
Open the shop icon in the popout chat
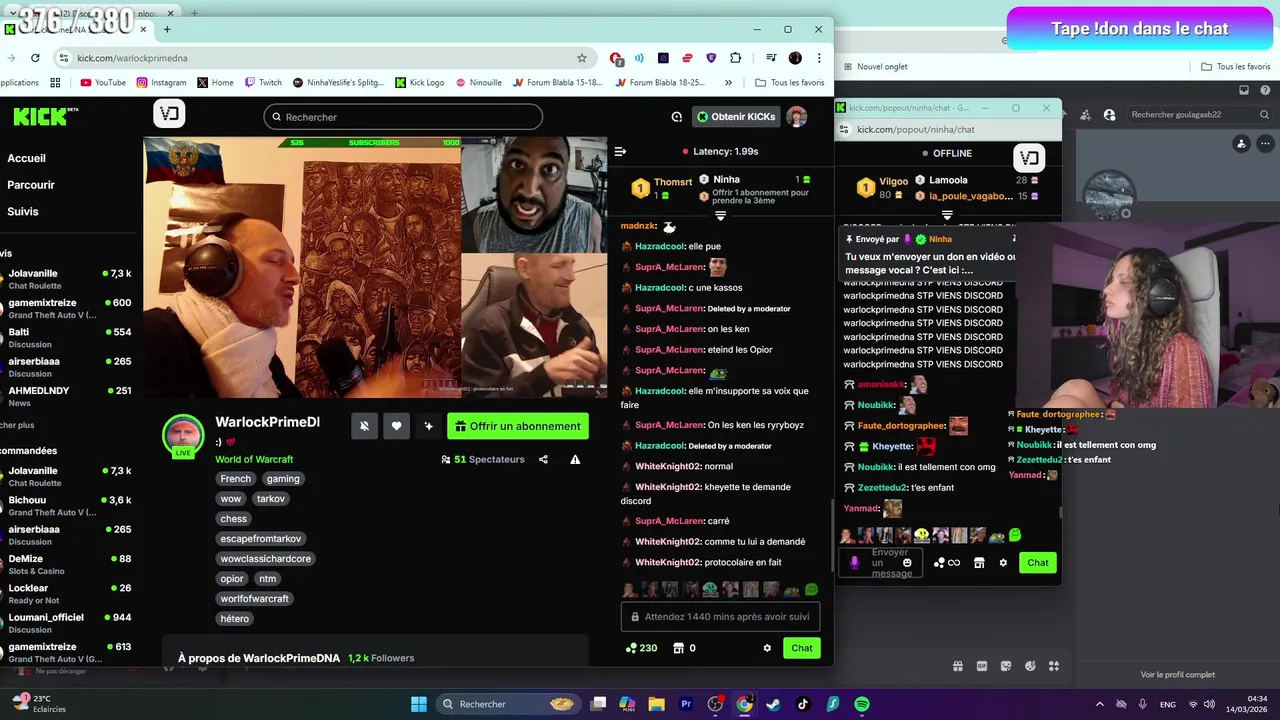coord(979,563)
